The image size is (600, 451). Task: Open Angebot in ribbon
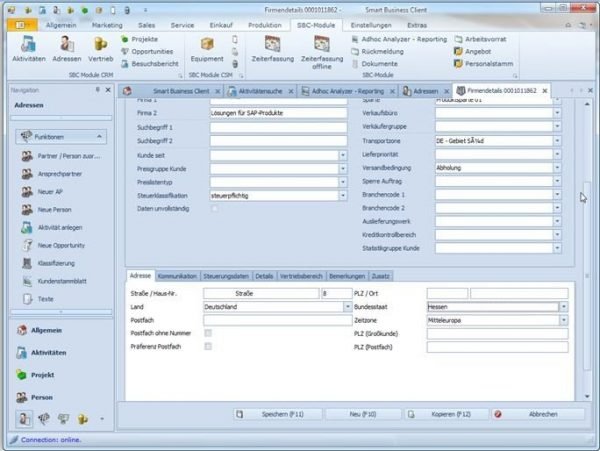click(473, 51)
